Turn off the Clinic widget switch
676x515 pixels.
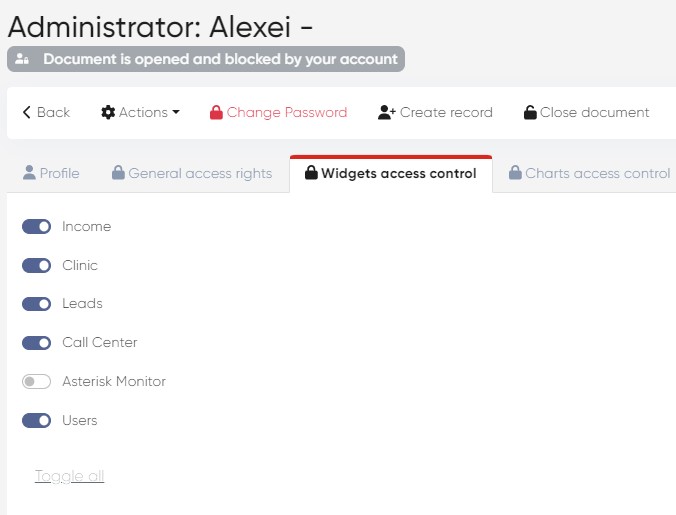(37, 266)
